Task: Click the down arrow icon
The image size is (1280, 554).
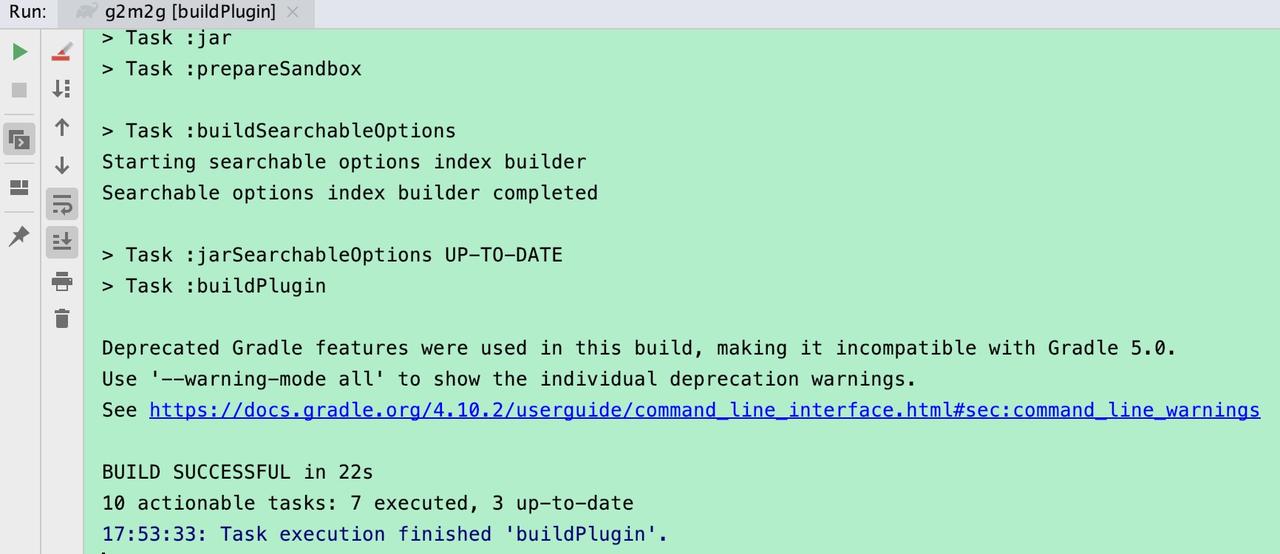Action: (62, 165)
